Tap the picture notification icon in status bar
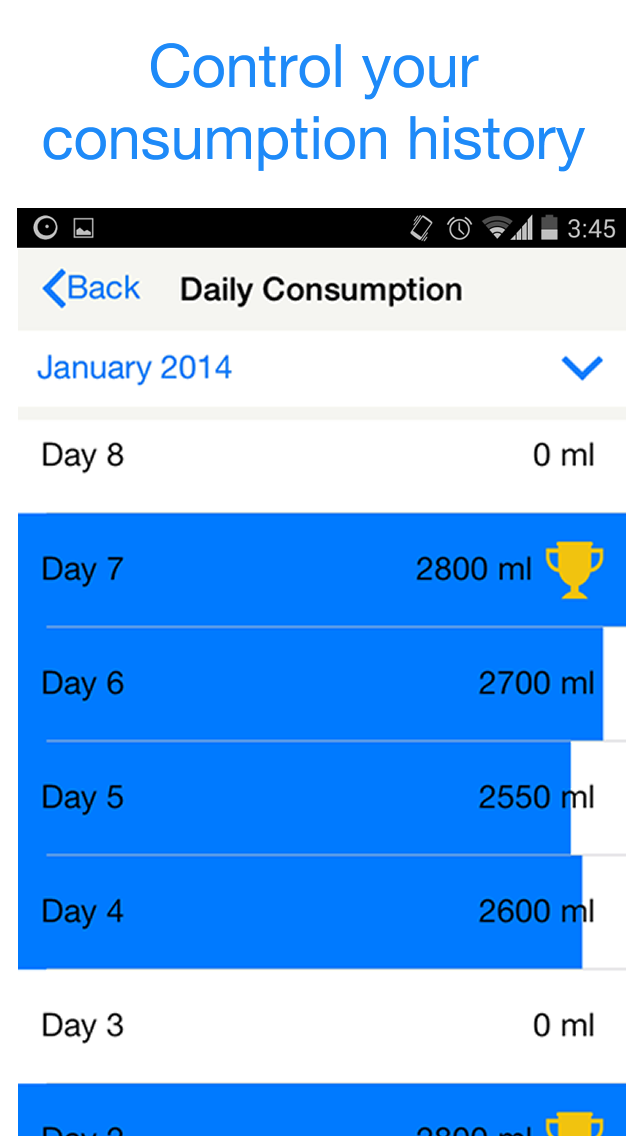 point(83,229)
